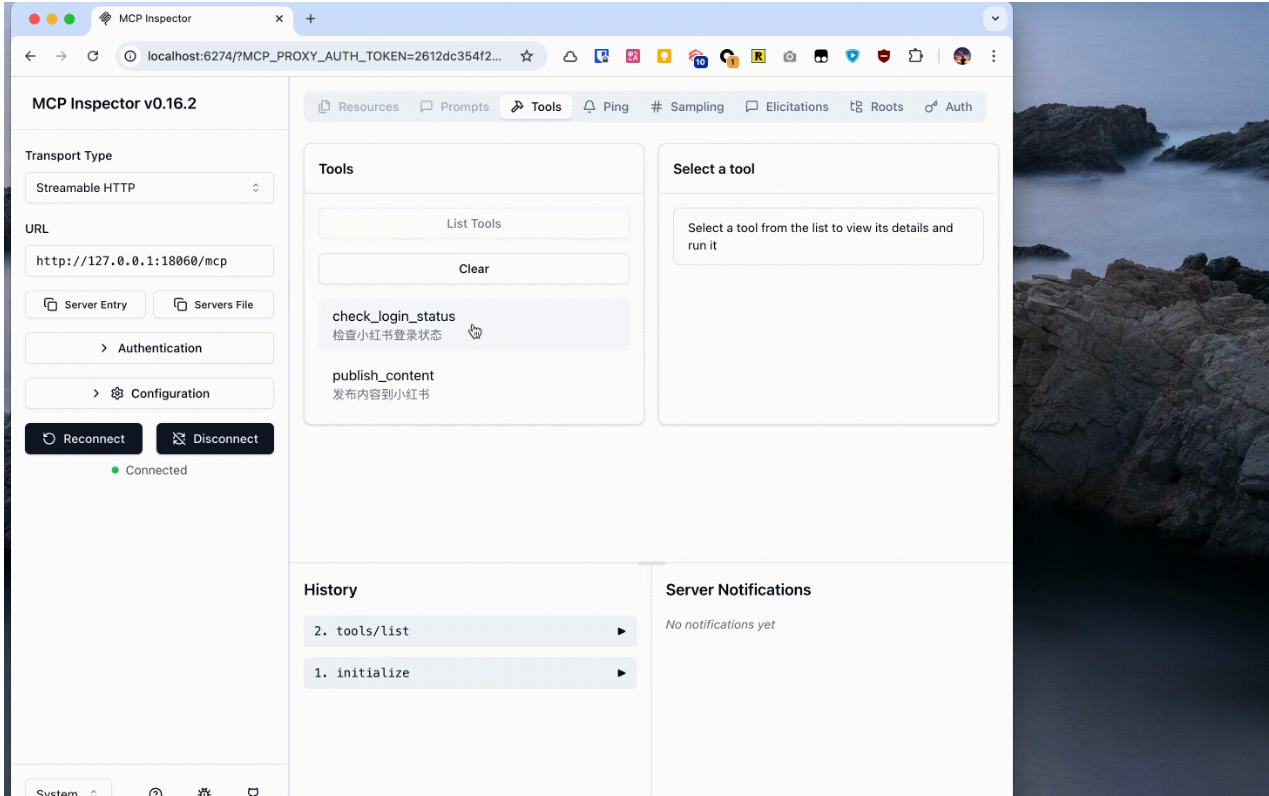
Task: Click the panel resize handle above History
Action: (651, 563)
